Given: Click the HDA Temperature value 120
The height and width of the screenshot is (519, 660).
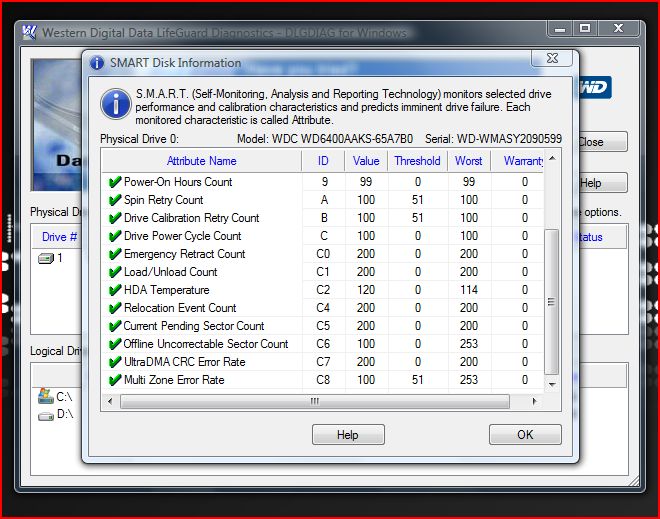Looking at the screenshot, I should coord(366,290).
